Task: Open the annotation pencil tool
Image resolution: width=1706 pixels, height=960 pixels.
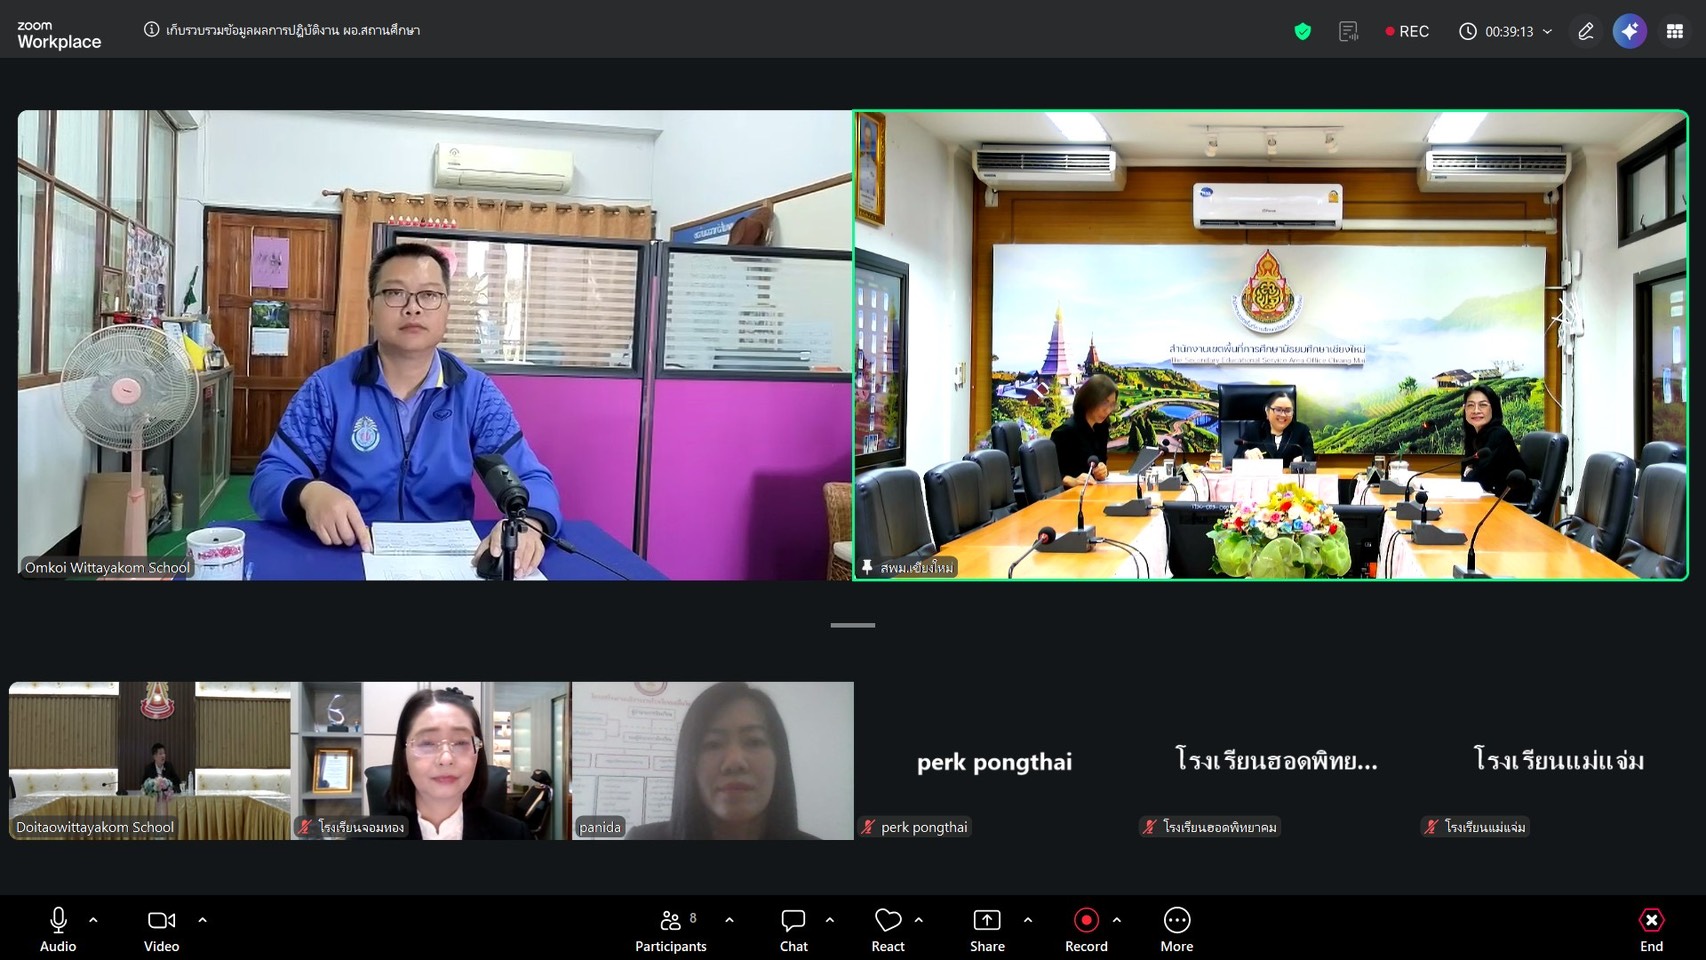Action: point(1586,31)
